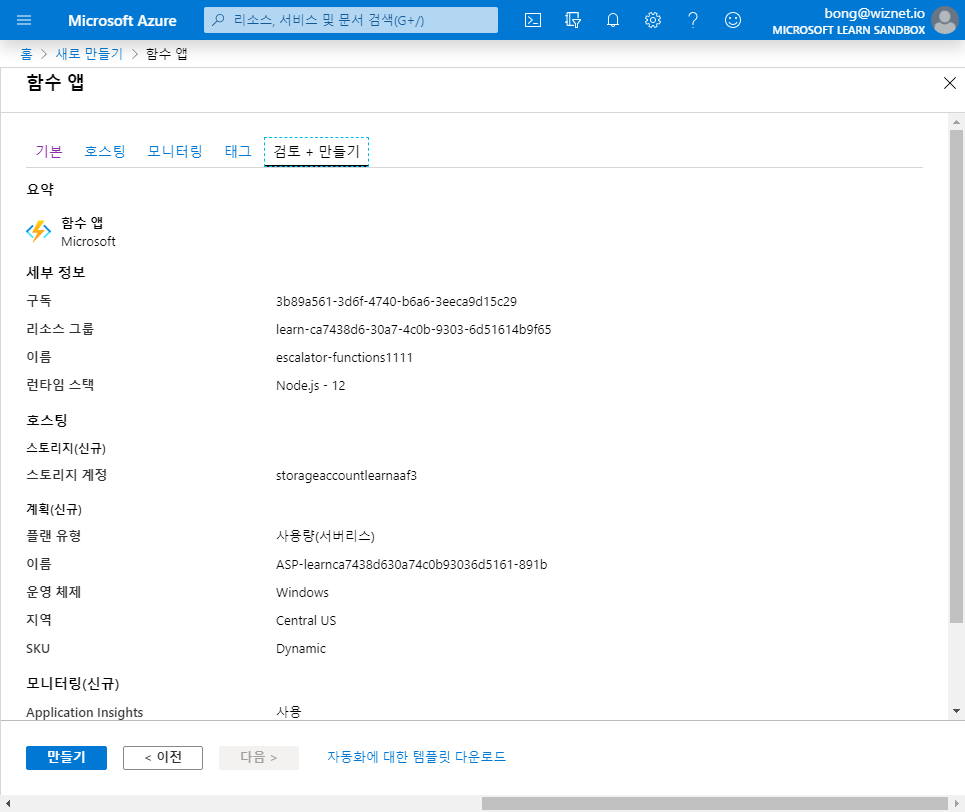Open the feedback smiley icon
This screenshot has width=965, height=812.
tap(733, 20)
